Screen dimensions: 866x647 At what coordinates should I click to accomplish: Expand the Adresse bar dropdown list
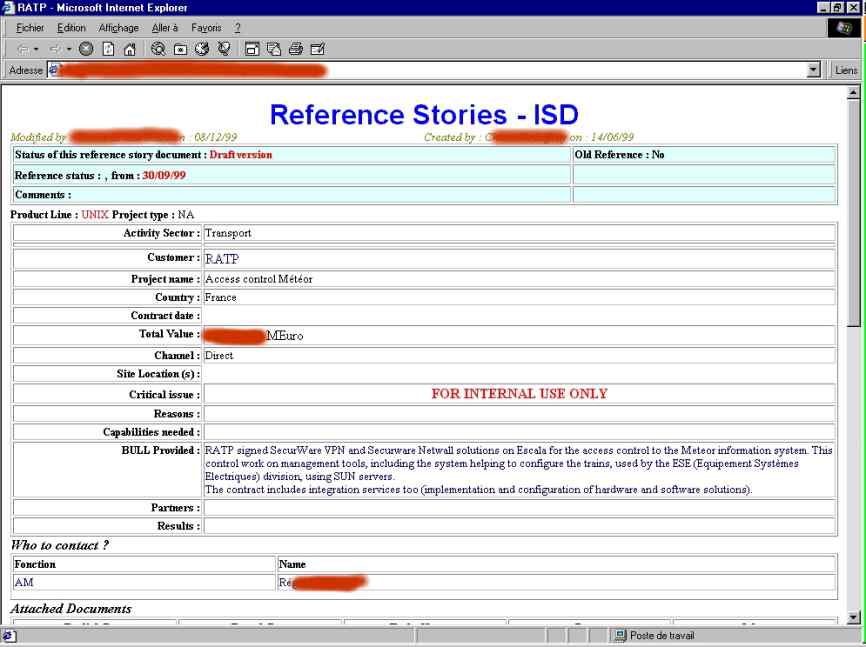tap(814, 70)
